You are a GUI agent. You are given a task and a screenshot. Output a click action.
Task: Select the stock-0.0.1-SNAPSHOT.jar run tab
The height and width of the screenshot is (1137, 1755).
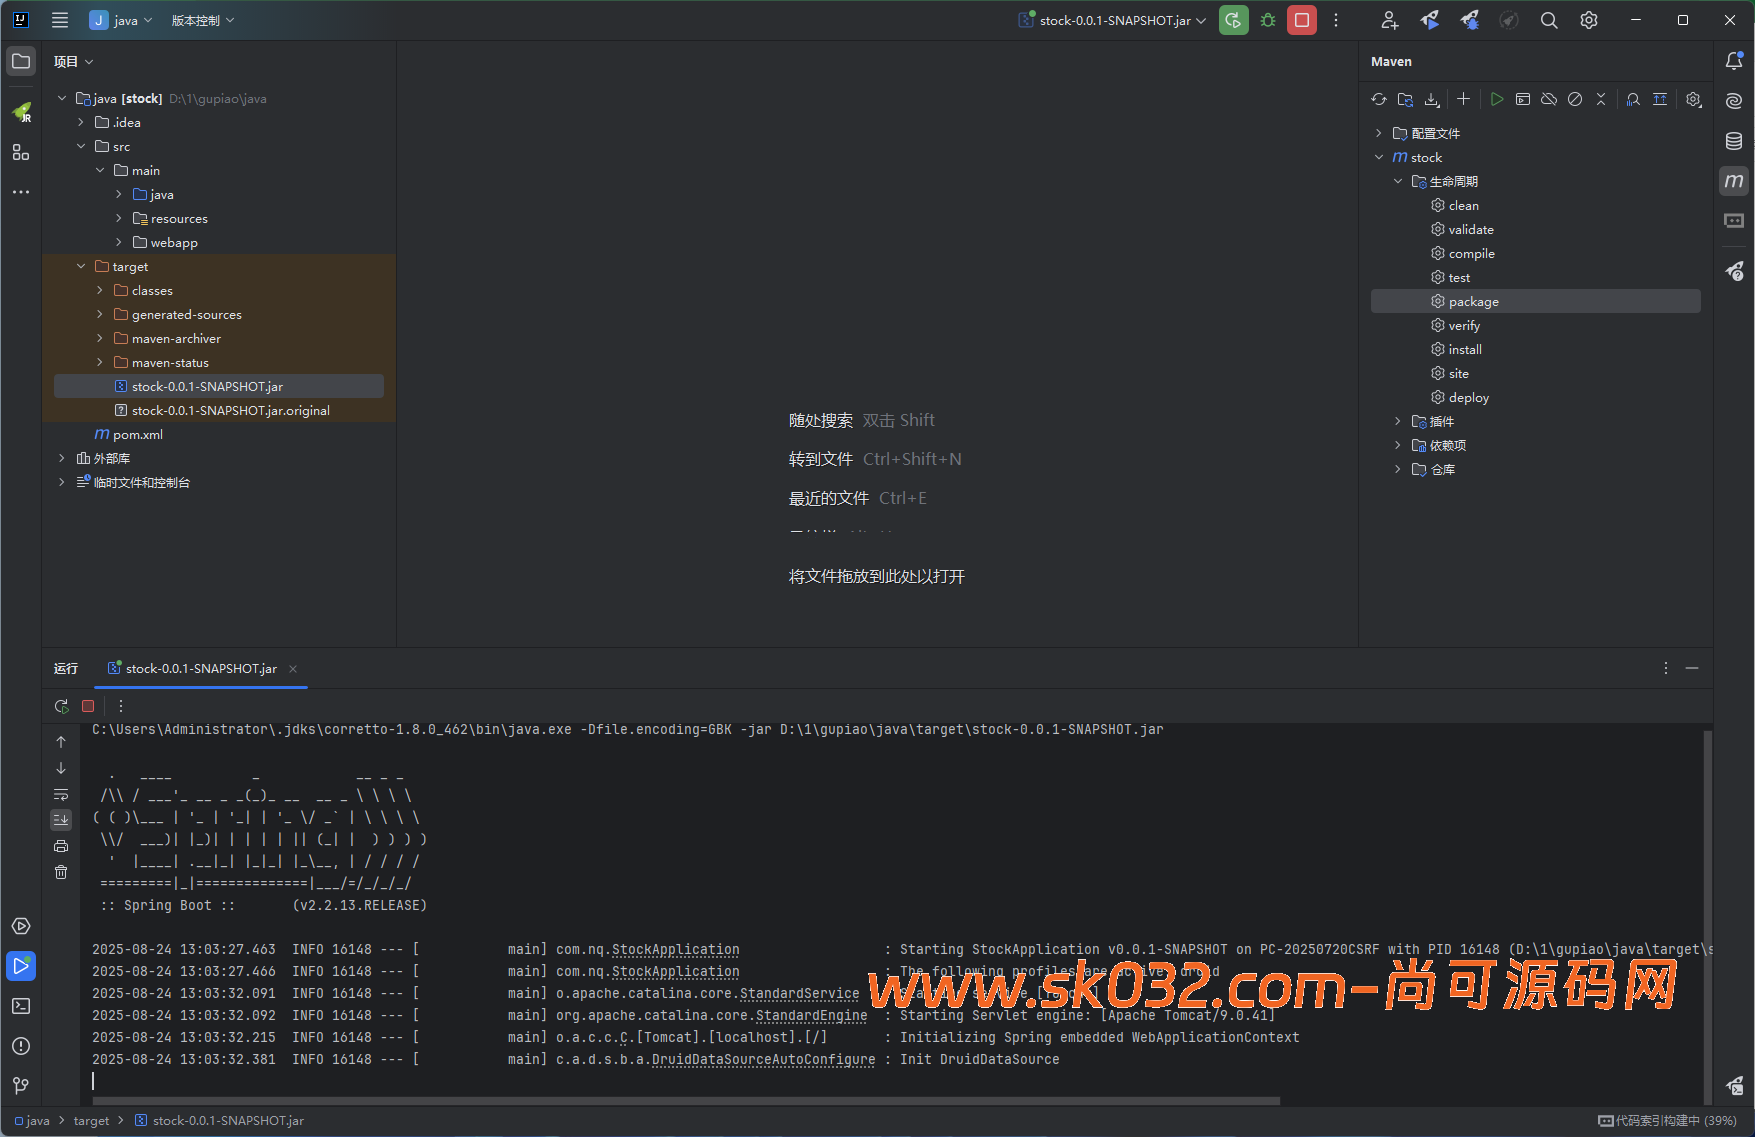tap(200, 668)
